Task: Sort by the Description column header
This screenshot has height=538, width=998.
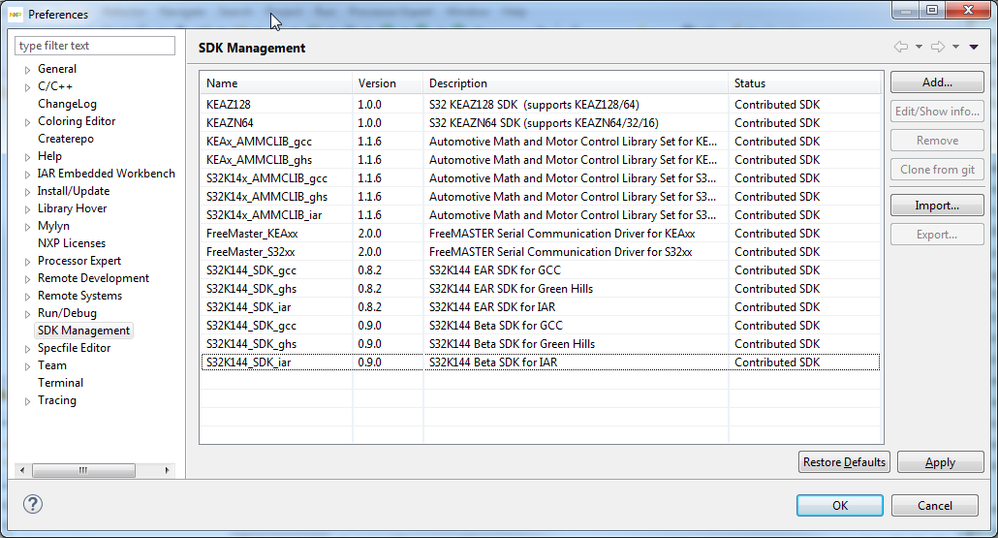Action: click(575, 83)
